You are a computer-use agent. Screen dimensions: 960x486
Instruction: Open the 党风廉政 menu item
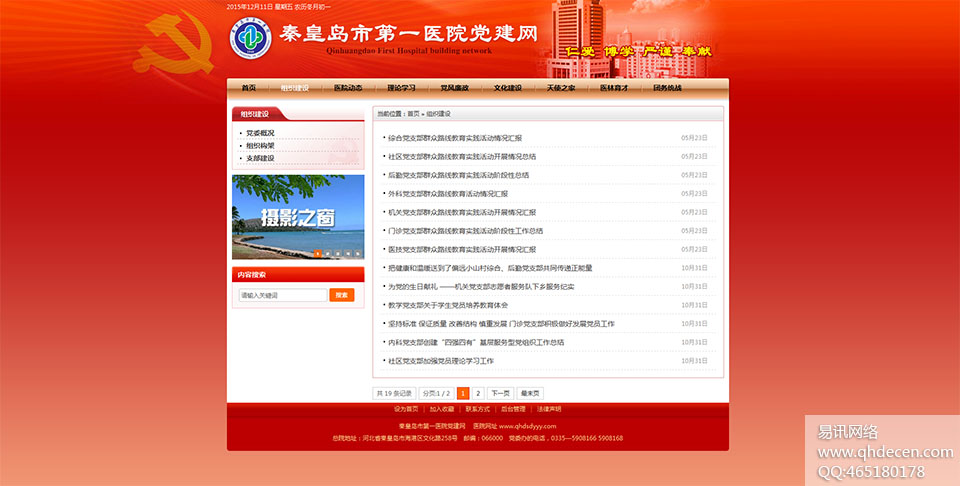454,88
